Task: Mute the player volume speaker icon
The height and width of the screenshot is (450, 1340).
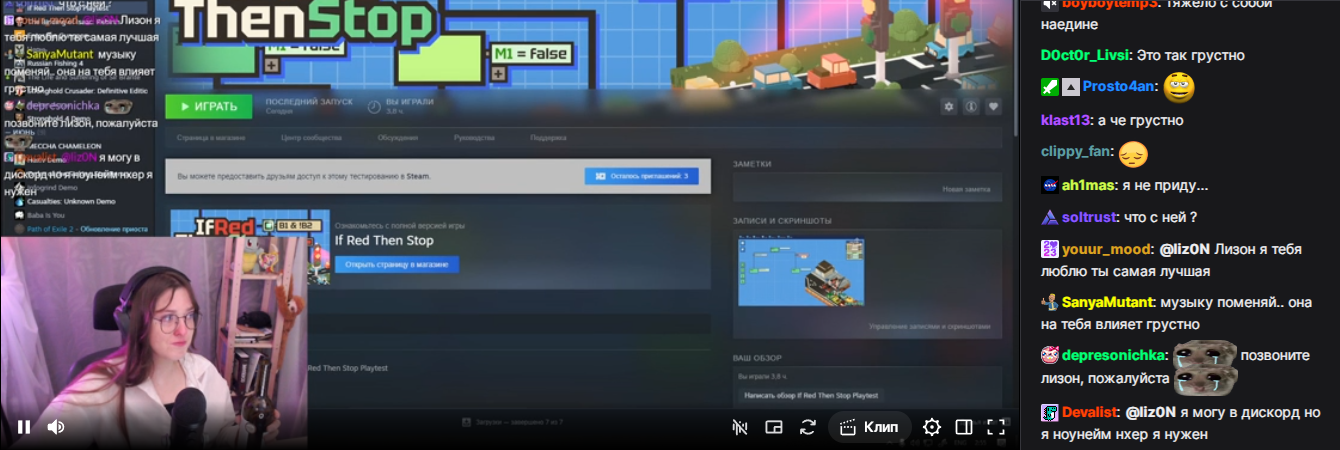Action: pyautogui.click(x=56, y=427)
